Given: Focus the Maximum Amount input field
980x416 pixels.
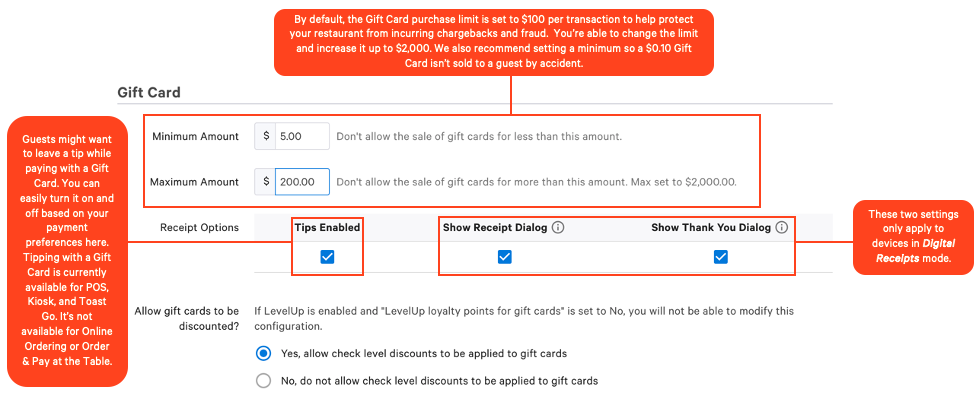Looking at the screenshot, I should click(x=302, y=182).
